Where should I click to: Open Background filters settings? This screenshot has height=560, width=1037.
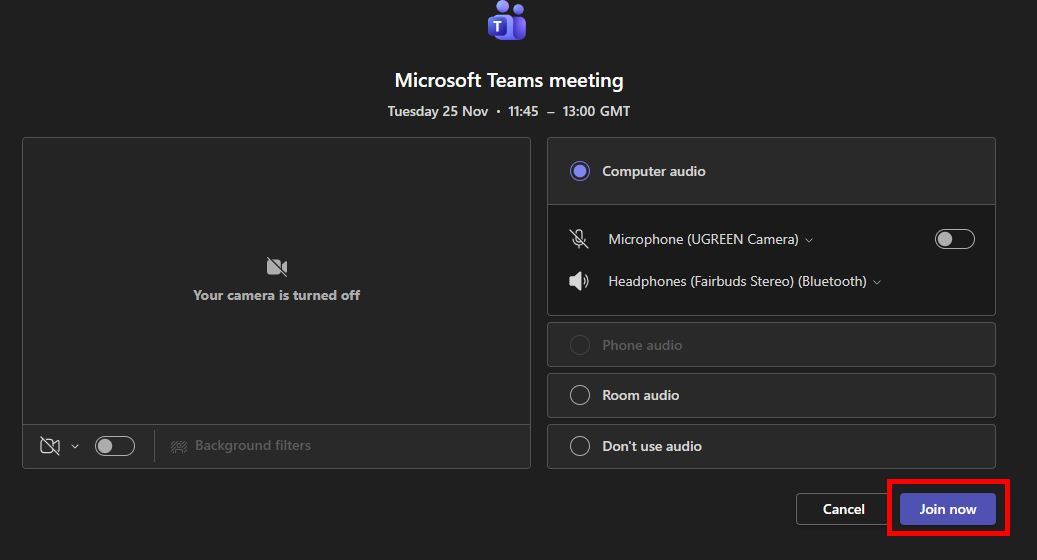tap(252, 446)
